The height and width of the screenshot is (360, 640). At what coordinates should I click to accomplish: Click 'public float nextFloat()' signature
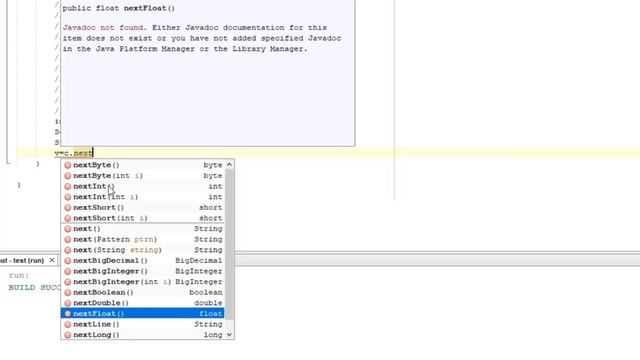point(119,8)
